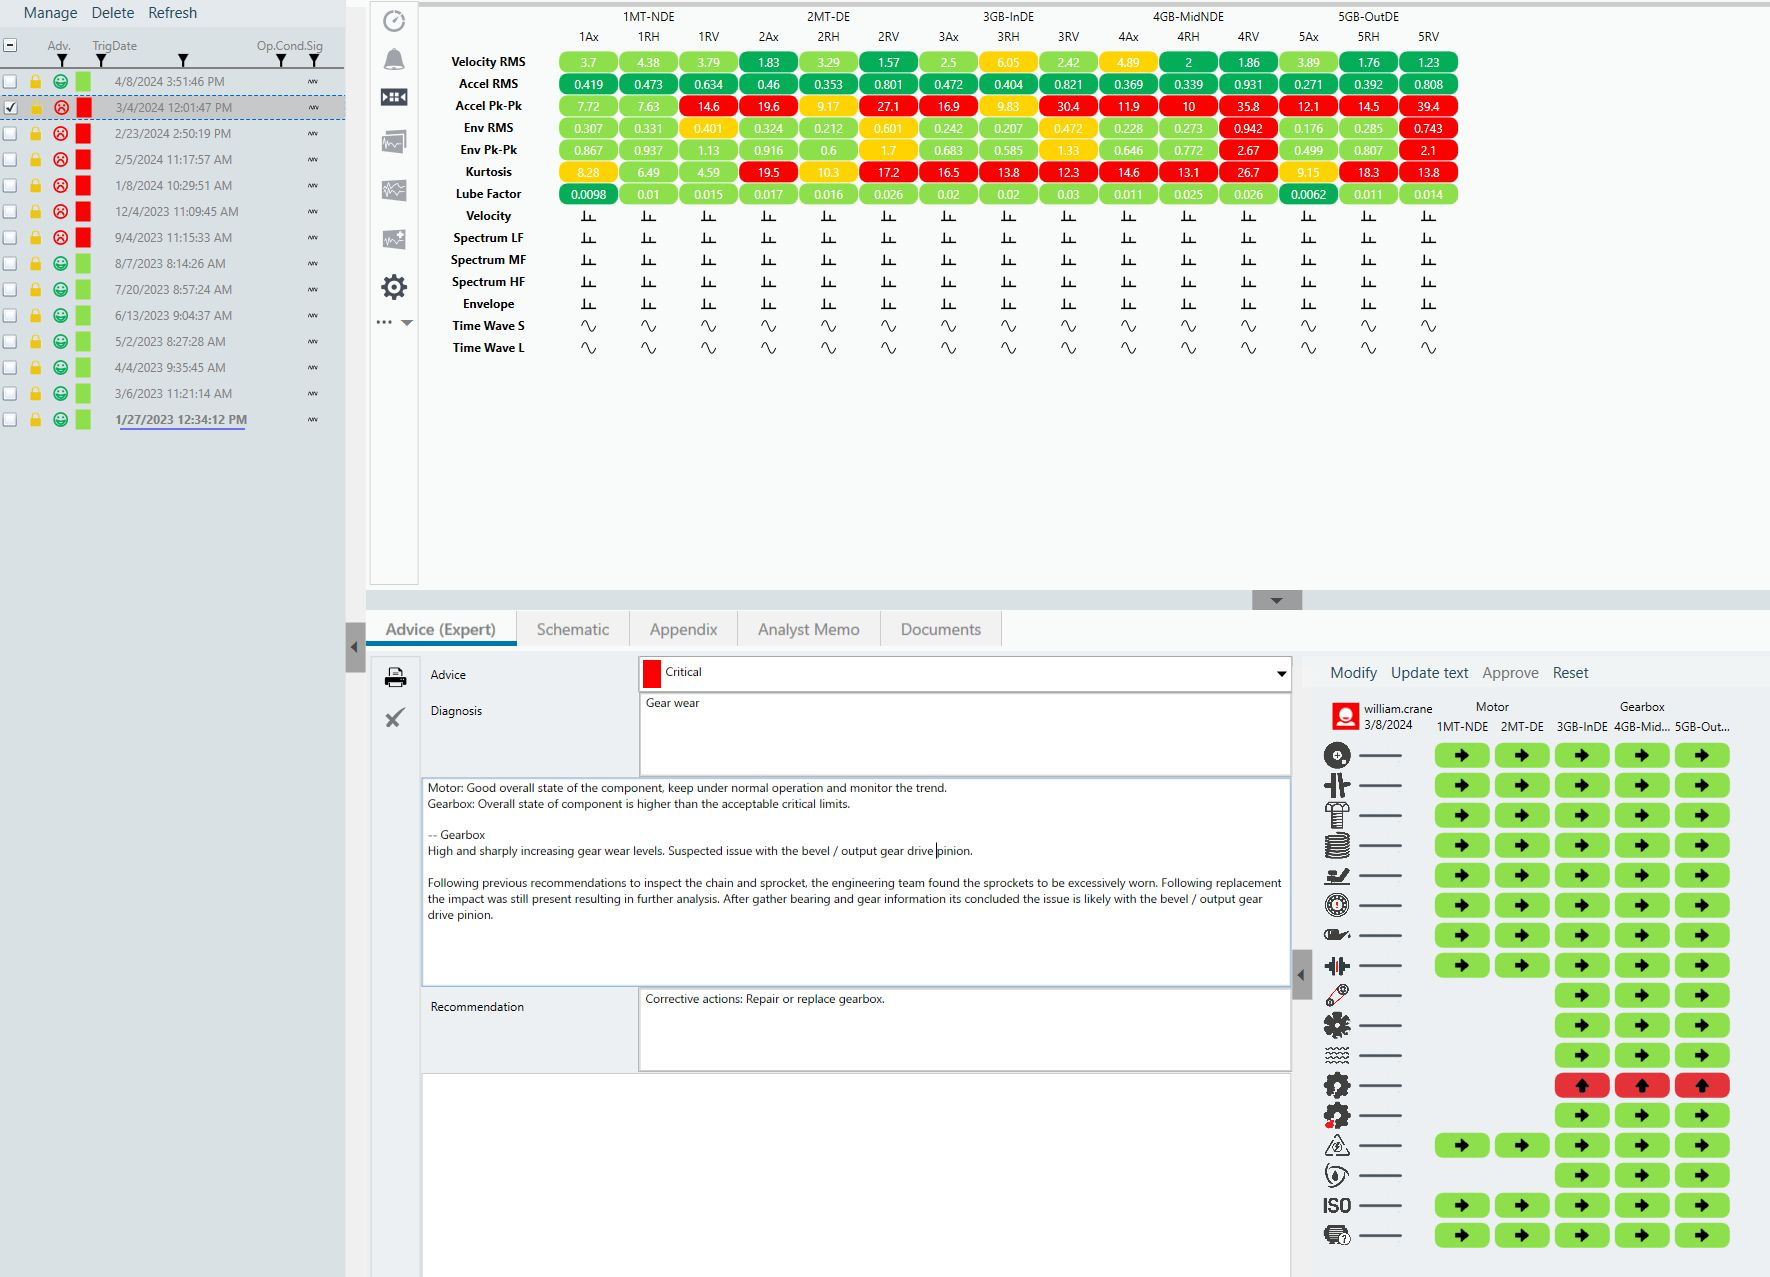
Task: Switch to the Schematic tab
Action: (x=572, y=629)
